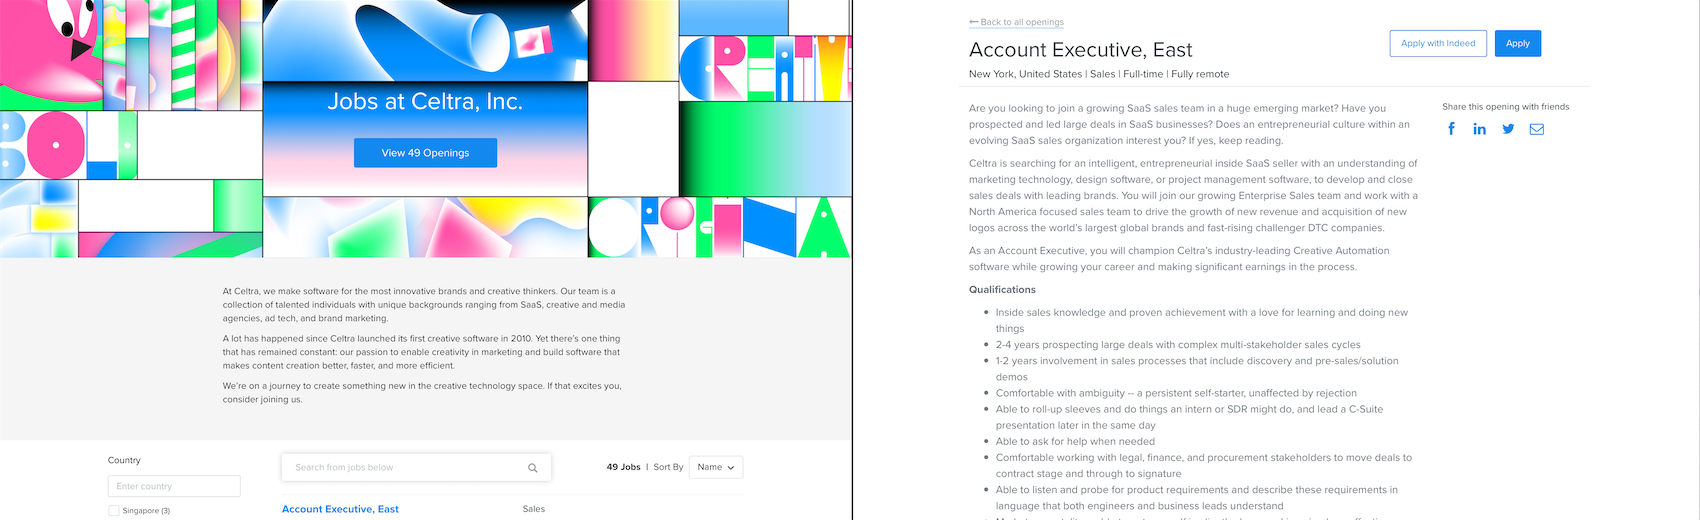1700x520 pixels.
Task: Share the opening on LinkedIn
Action: click(x=1480, y=129)
